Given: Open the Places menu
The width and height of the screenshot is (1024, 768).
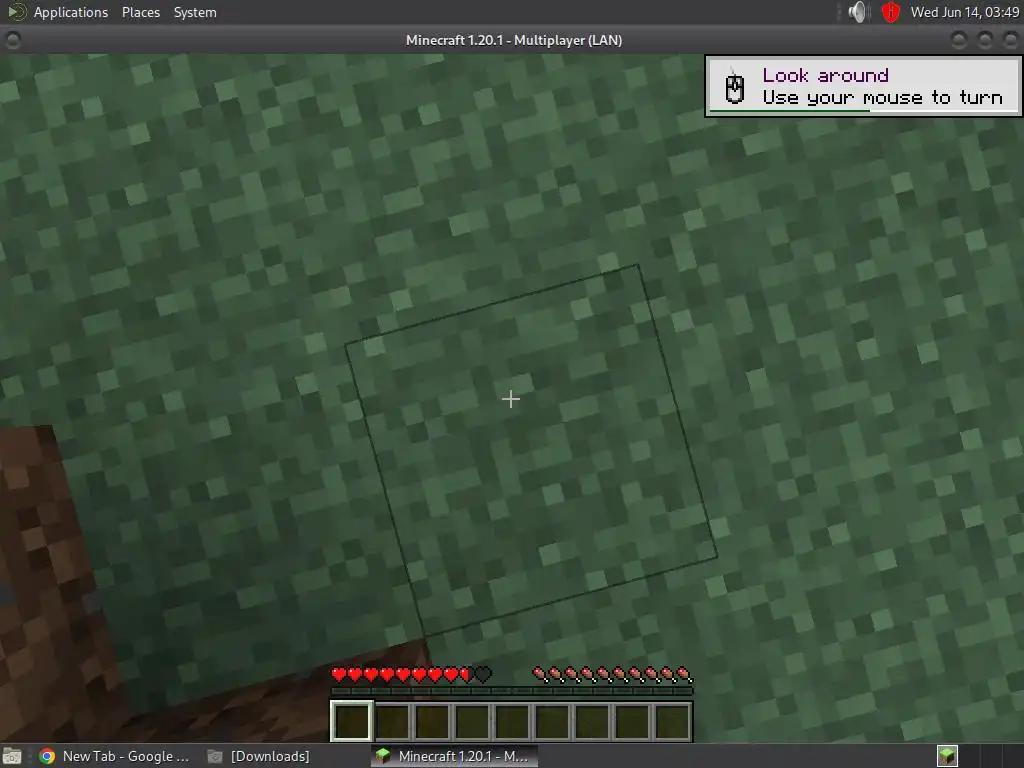Looking at the screenshot, I should pyautogui.click(x=140, y=12).
